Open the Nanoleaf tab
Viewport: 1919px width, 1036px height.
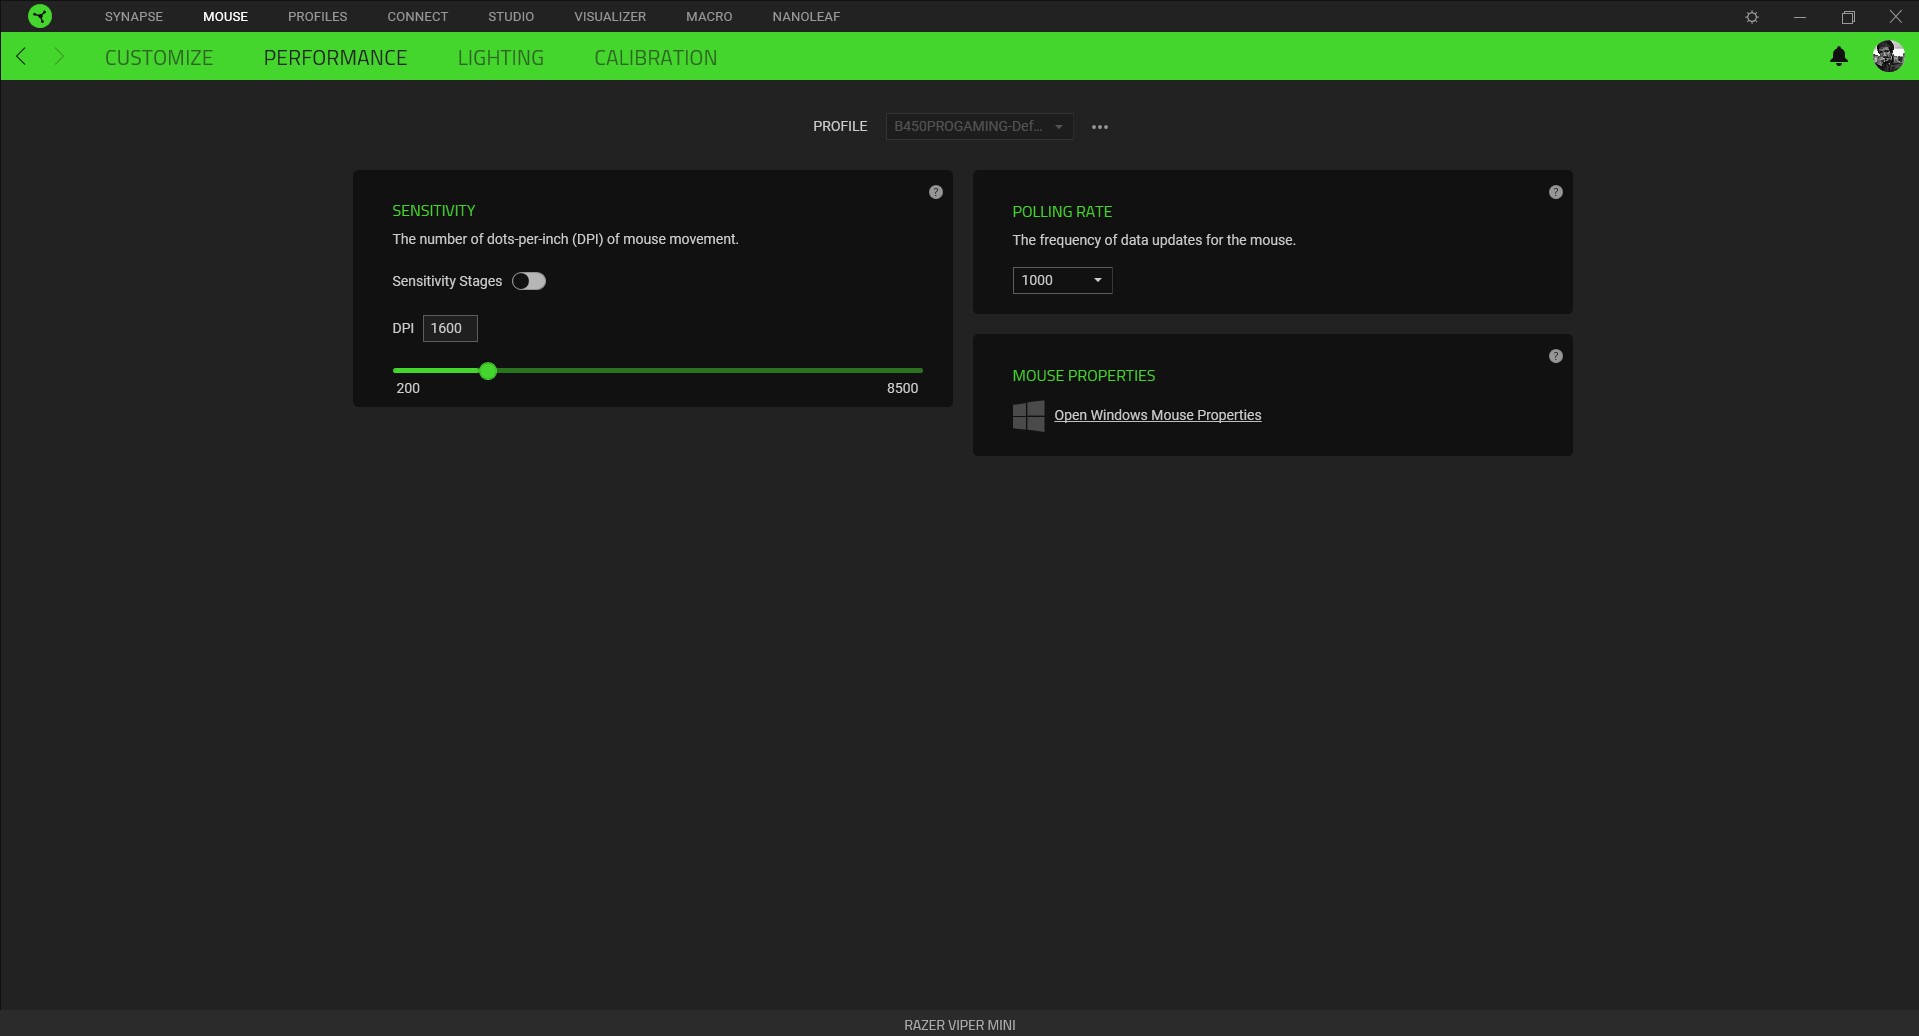(806, 17)
